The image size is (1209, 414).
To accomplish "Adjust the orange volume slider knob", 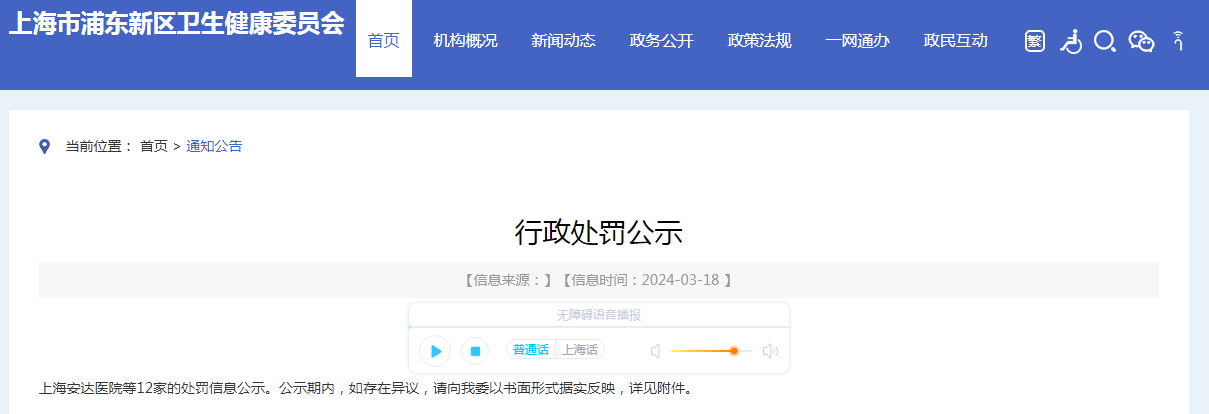I will (734, 351).
